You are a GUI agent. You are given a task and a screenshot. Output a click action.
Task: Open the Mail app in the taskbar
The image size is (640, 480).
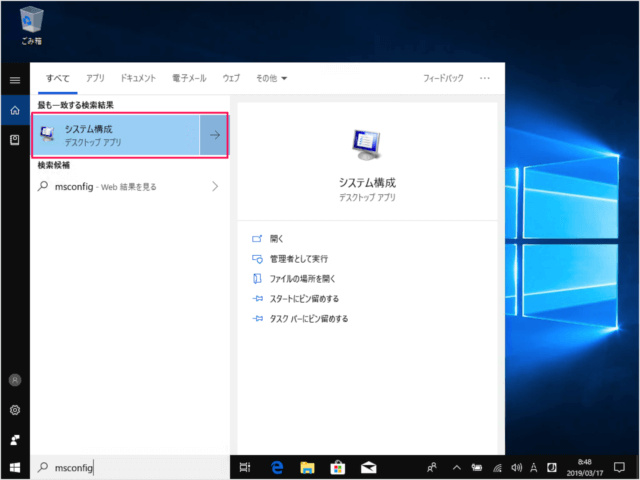click(x=369, y=467)
